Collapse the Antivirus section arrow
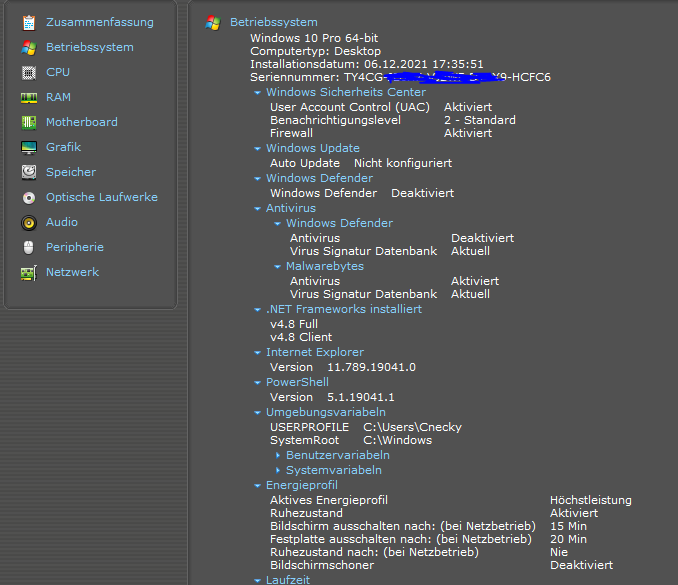 (257, 208)
